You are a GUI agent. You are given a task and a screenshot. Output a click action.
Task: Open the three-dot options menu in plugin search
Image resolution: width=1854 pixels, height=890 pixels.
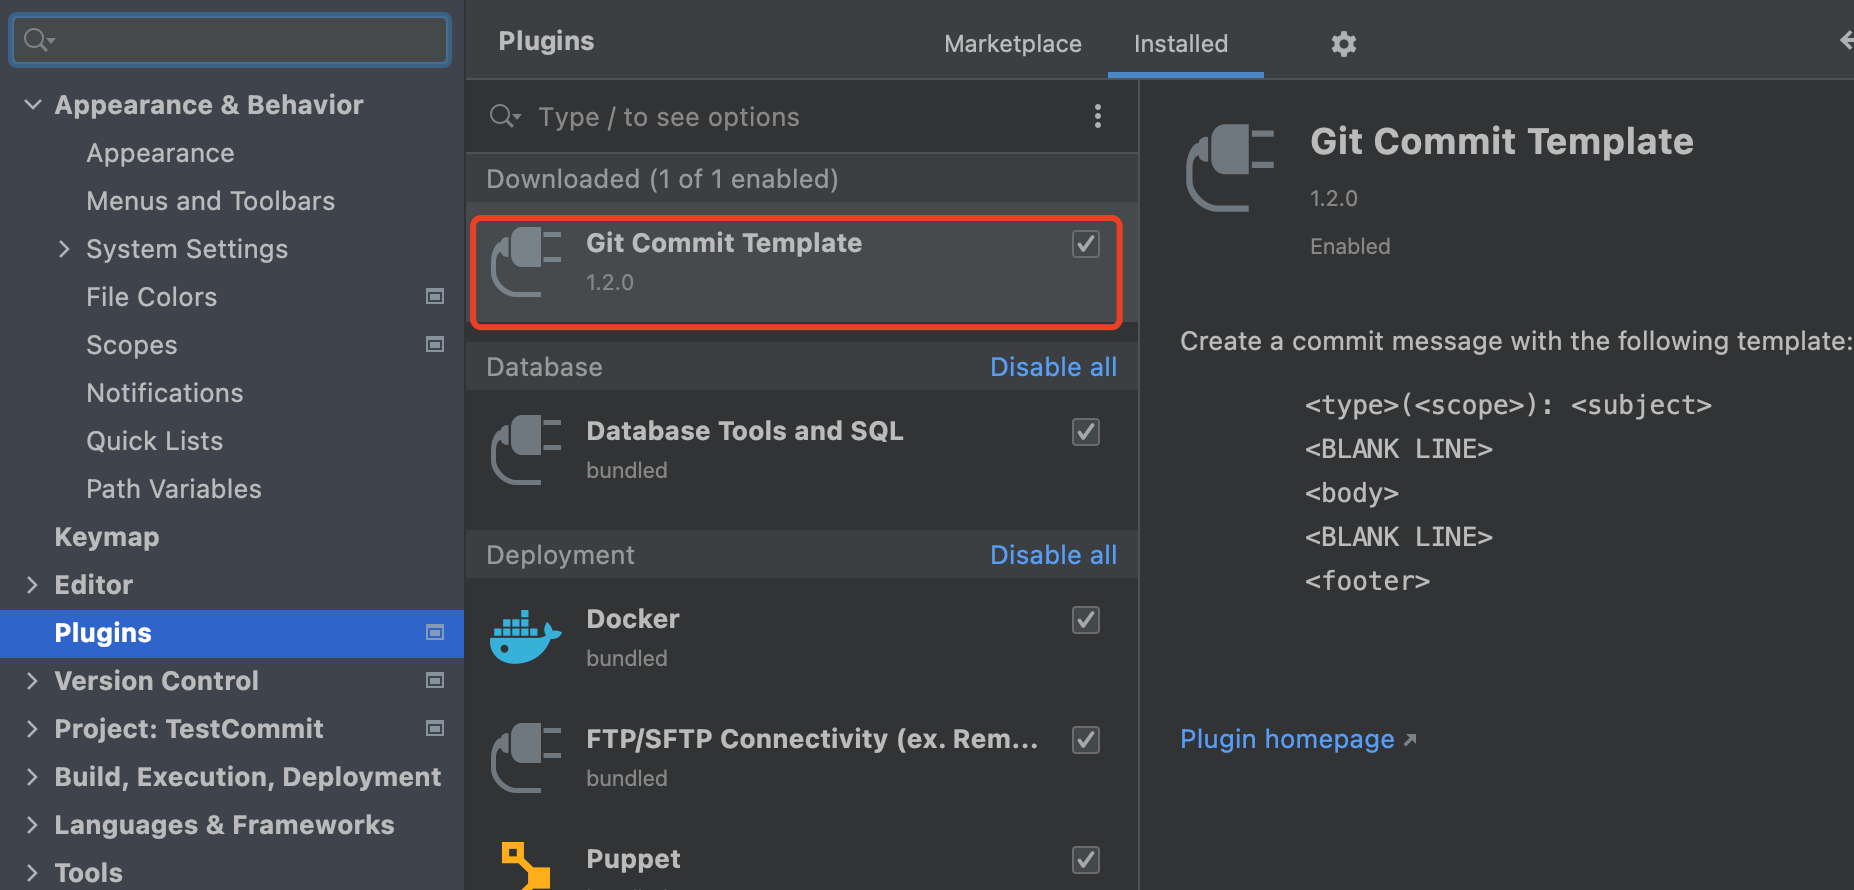(x=1097, y=117)
